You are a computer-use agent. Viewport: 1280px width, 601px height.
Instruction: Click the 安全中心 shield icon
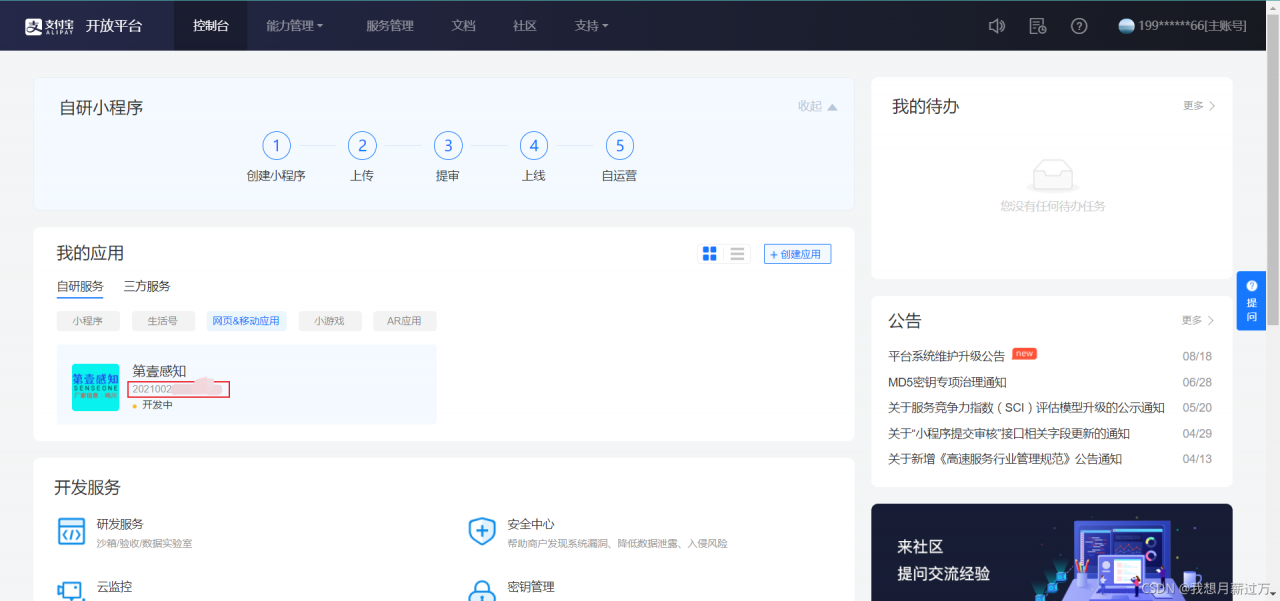click(482, 532)
